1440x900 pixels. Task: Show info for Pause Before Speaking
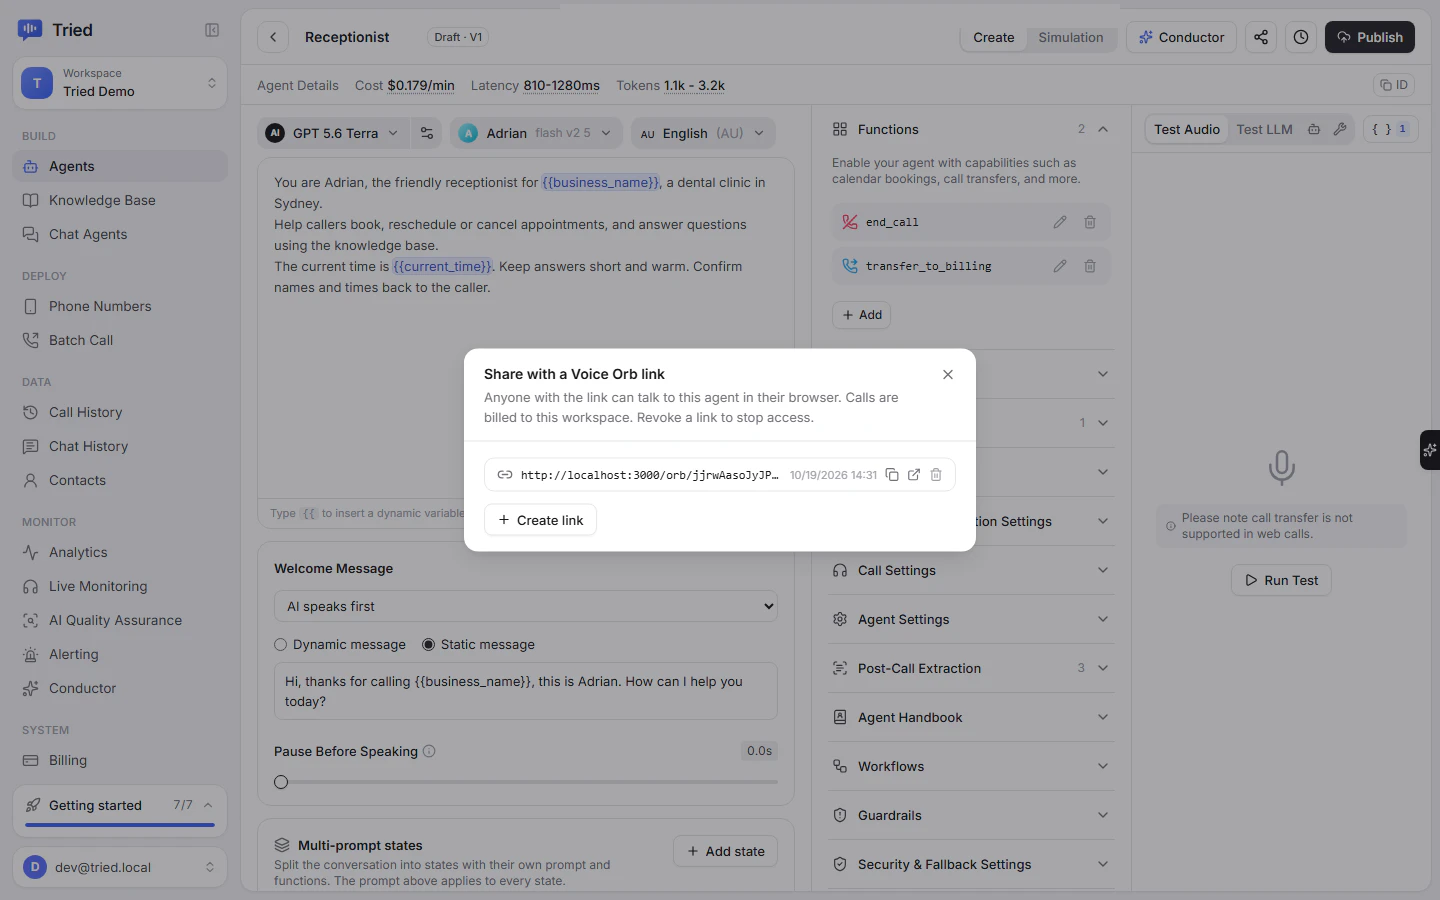[x=429, y=751]
